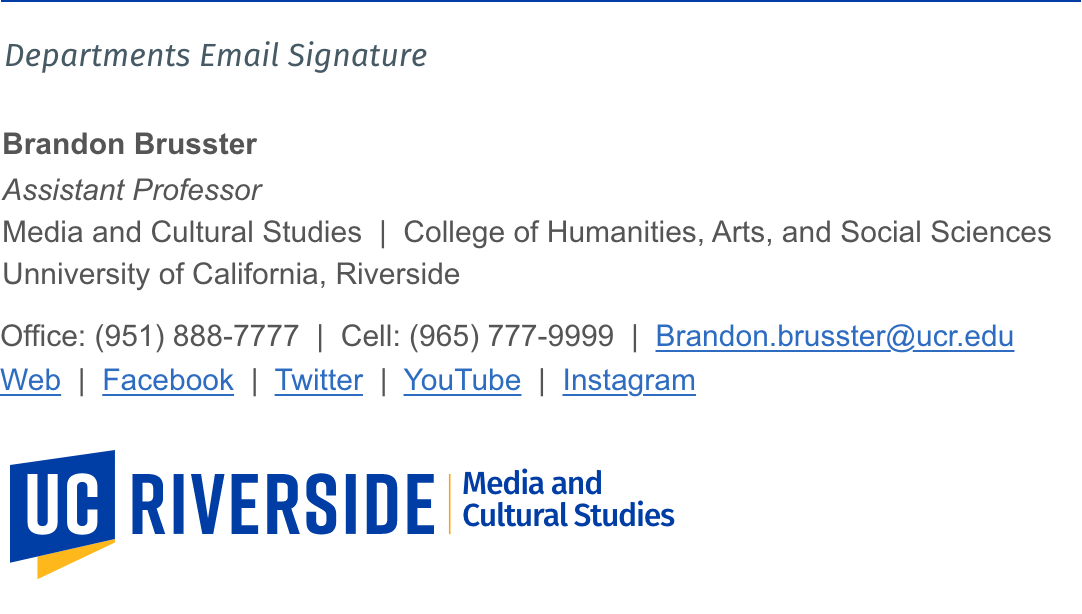The height and width of the screenshot is (614, 1082).
Task: Click the Departments Email Signature heading
Action: pyautogui.click(x=216, y=56)
